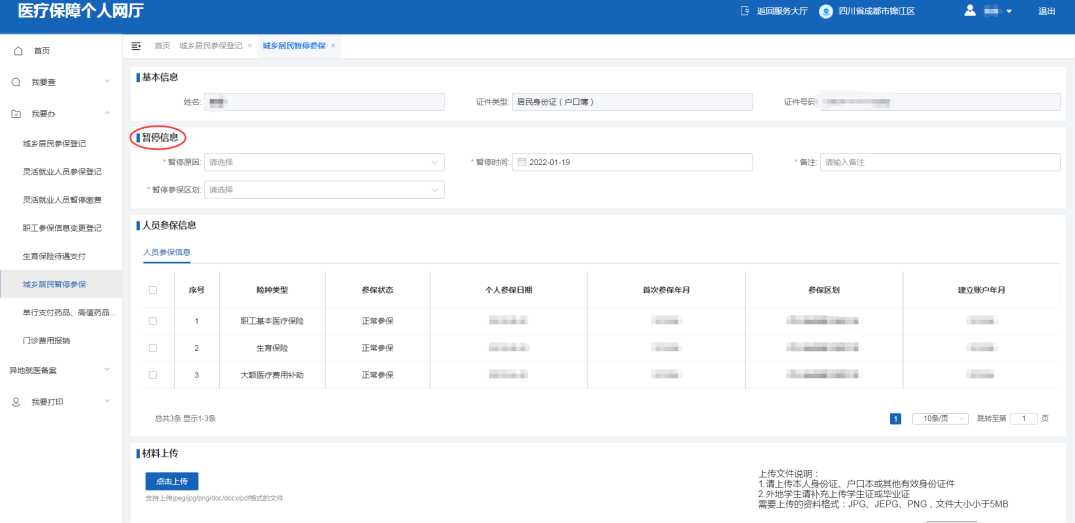Viewport: 1075px width, 523px height.
Task: Click the 参保状态 column header
Action: [378, 290]
